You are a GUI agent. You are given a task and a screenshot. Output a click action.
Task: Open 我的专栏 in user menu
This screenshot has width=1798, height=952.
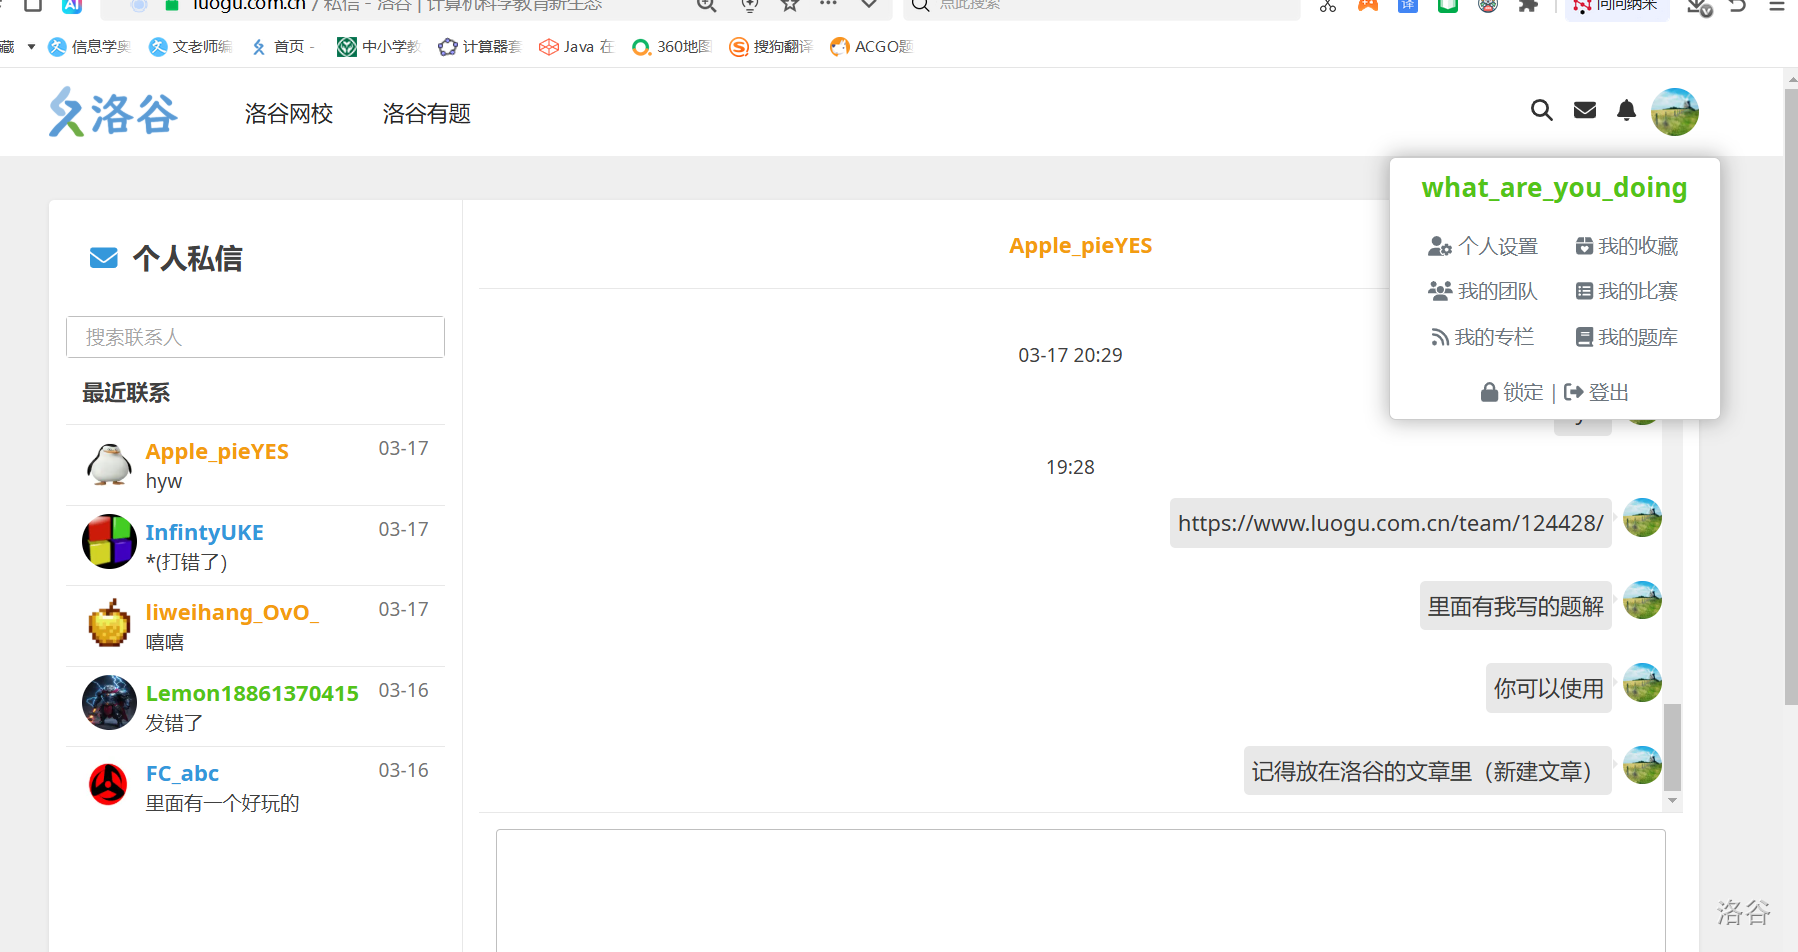1483,337
